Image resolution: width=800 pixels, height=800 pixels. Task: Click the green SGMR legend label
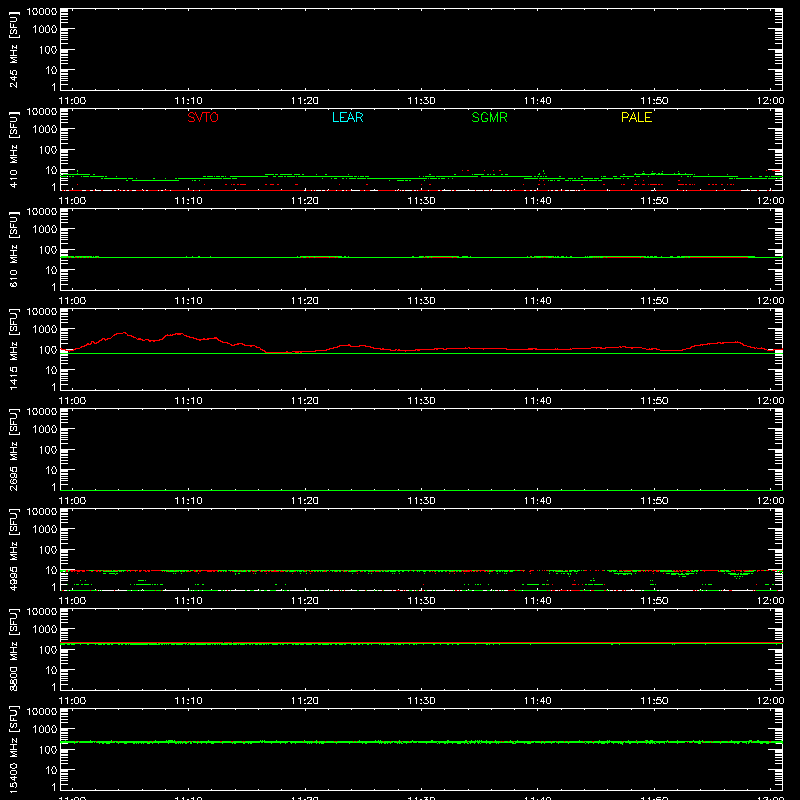tap(489, 117)
